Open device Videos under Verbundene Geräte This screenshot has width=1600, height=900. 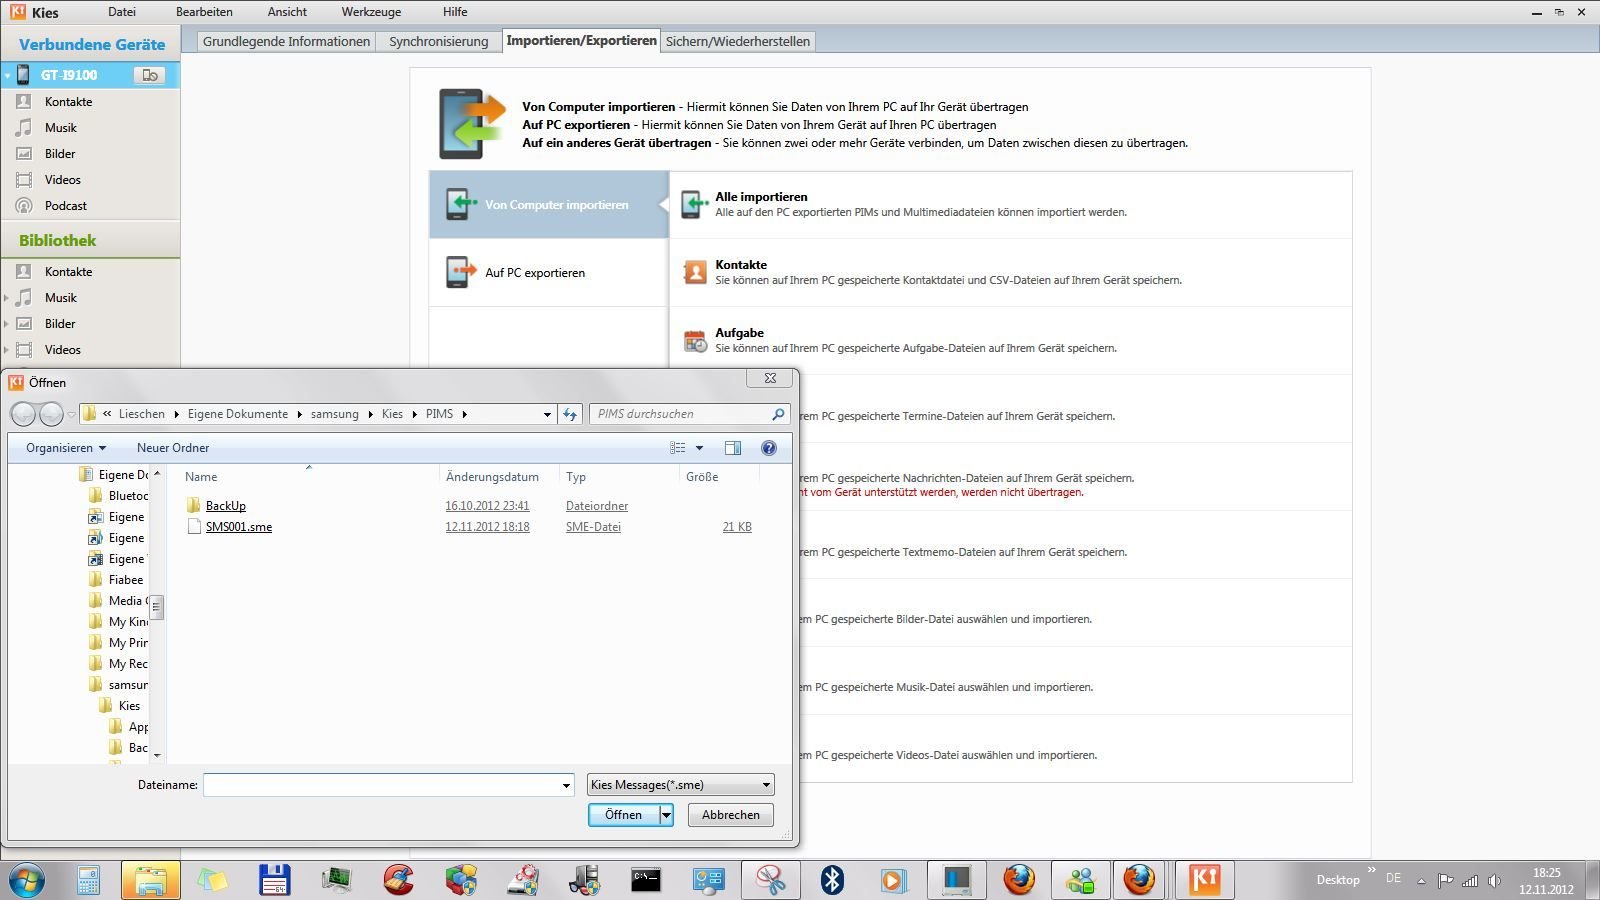click(62, 179)
